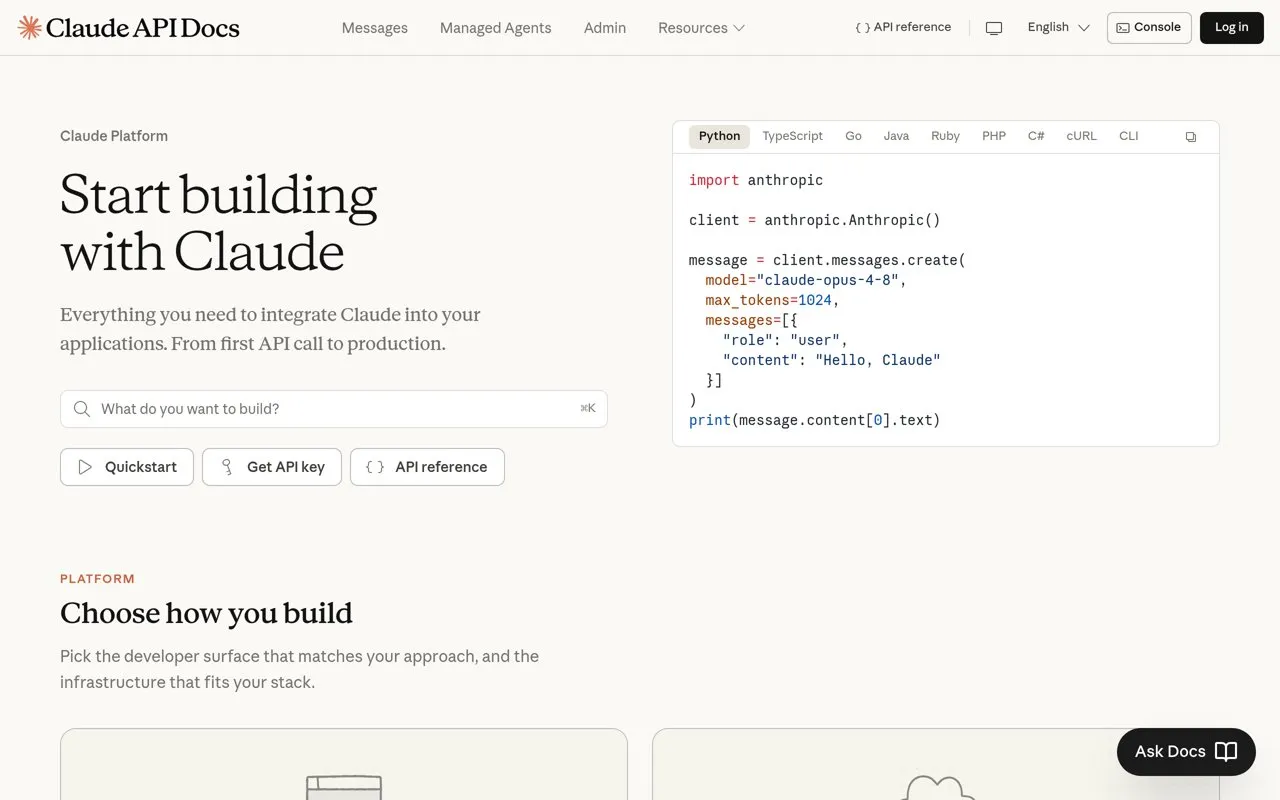Show the cURL example tab

[x=1081, y=136]
